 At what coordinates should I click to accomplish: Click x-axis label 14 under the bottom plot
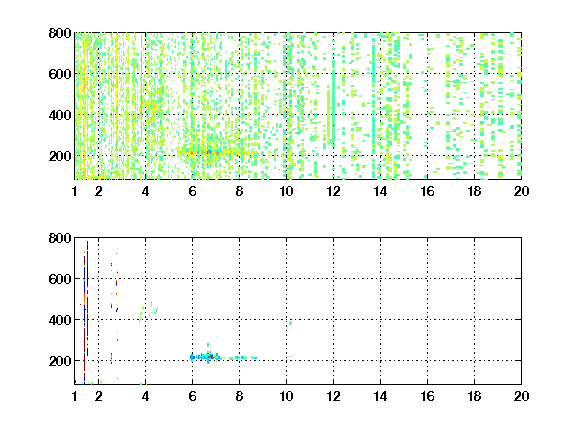[x=380, y=396]
